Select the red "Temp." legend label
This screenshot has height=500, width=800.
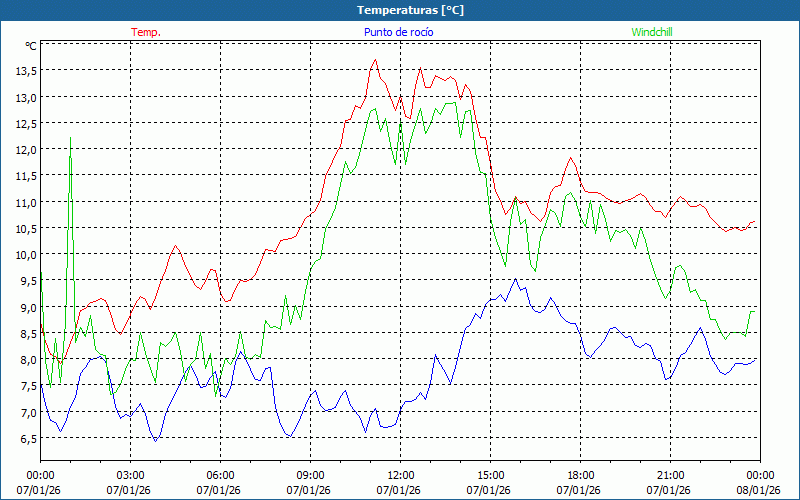click(x=146, y=32)
